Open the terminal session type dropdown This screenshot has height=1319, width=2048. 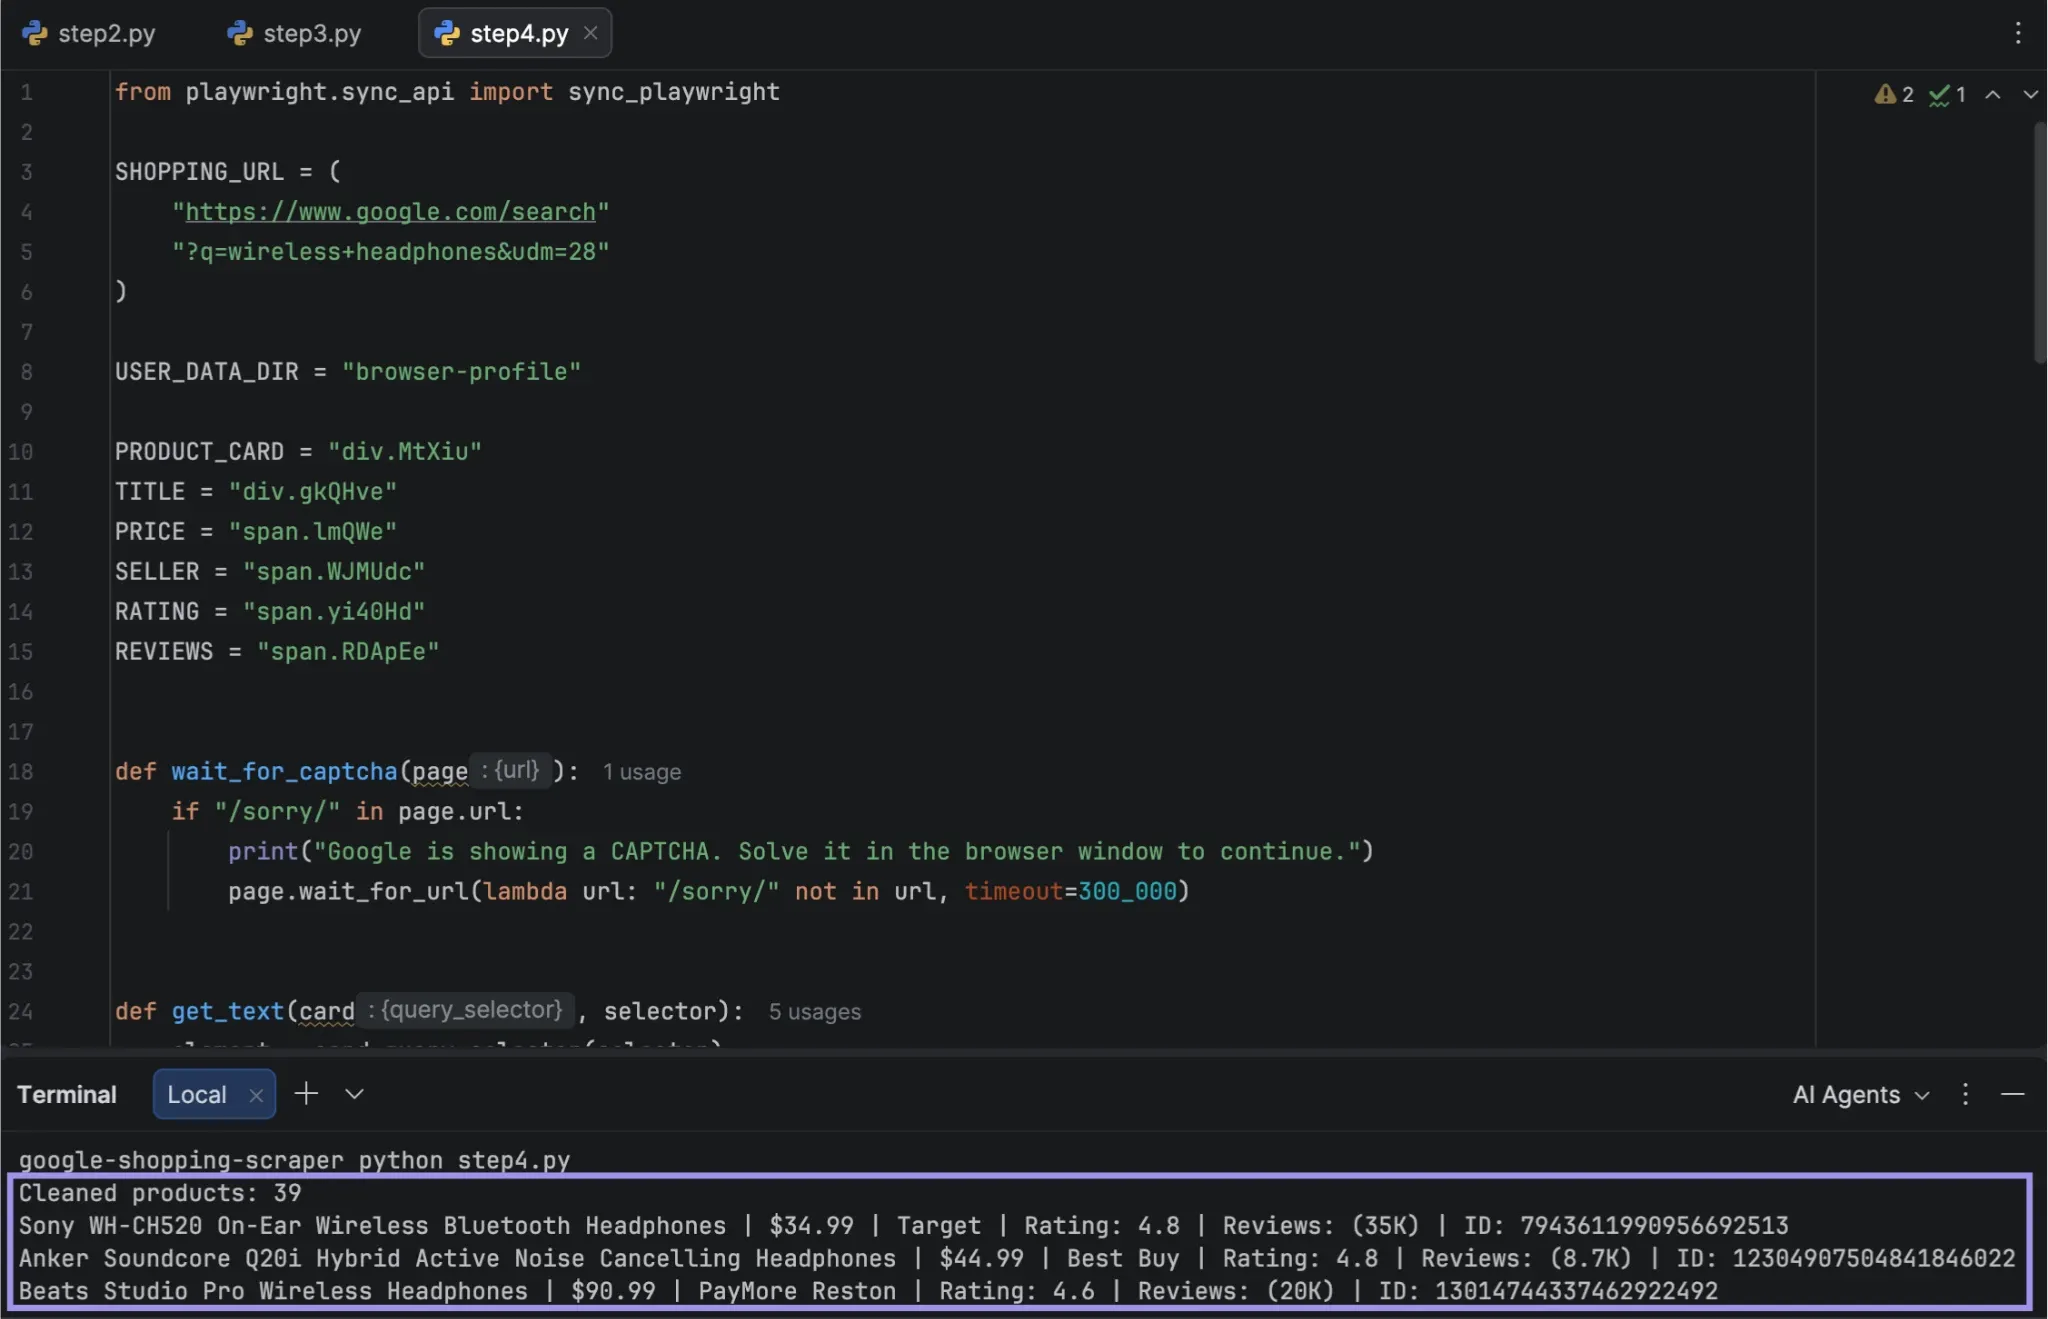pyautogui.click(x=354, y=1094)
